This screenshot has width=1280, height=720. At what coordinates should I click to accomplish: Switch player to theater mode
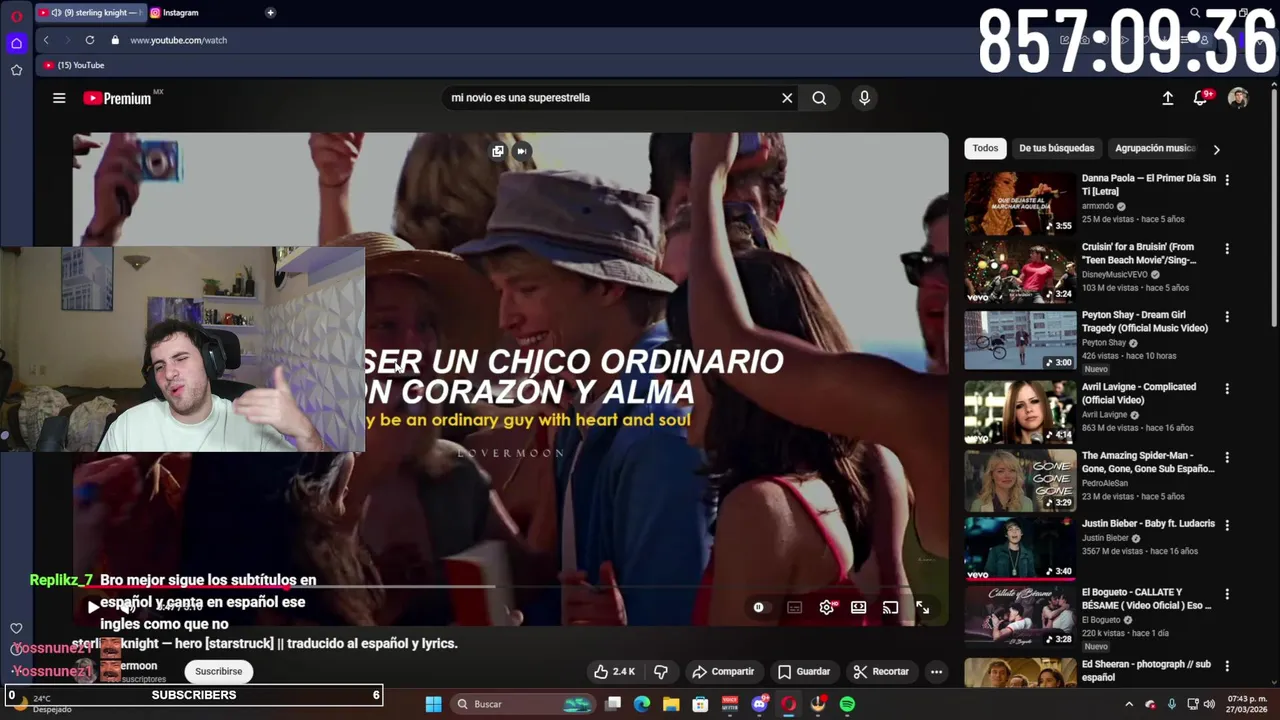[858, 607]
